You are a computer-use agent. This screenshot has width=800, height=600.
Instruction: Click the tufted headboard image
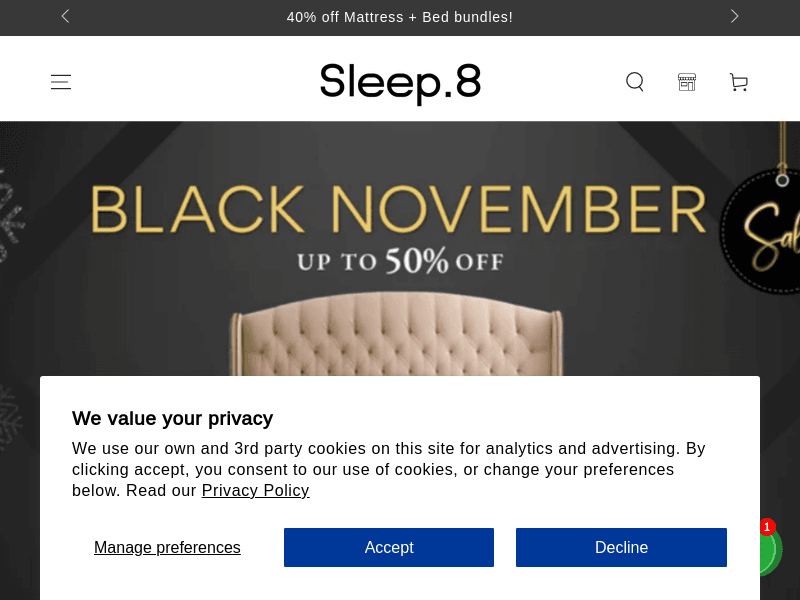(400, 340)
